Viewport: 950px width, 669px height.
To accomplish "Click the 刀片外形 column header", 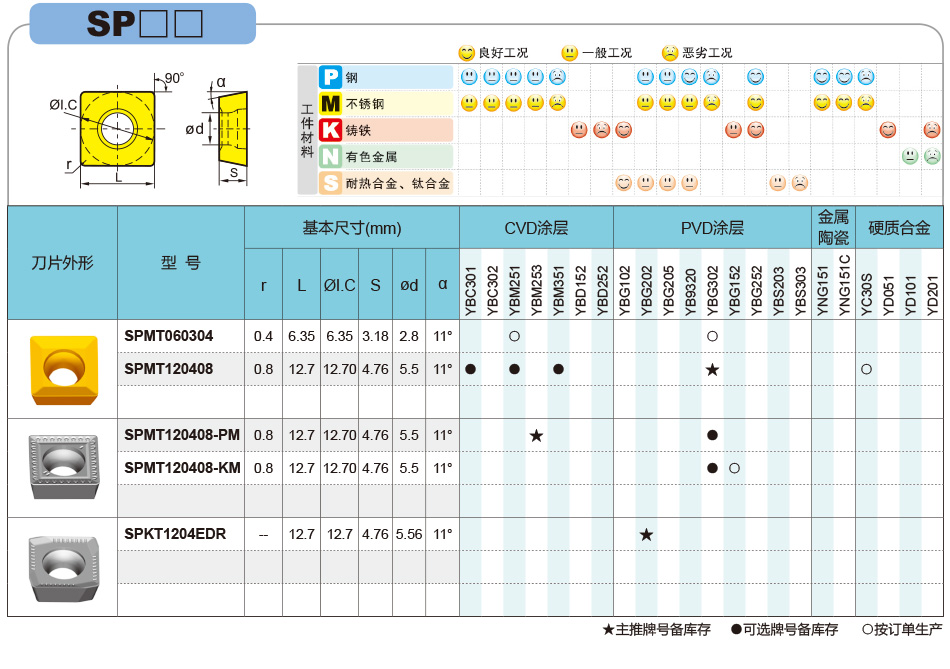I will (62, 263).
